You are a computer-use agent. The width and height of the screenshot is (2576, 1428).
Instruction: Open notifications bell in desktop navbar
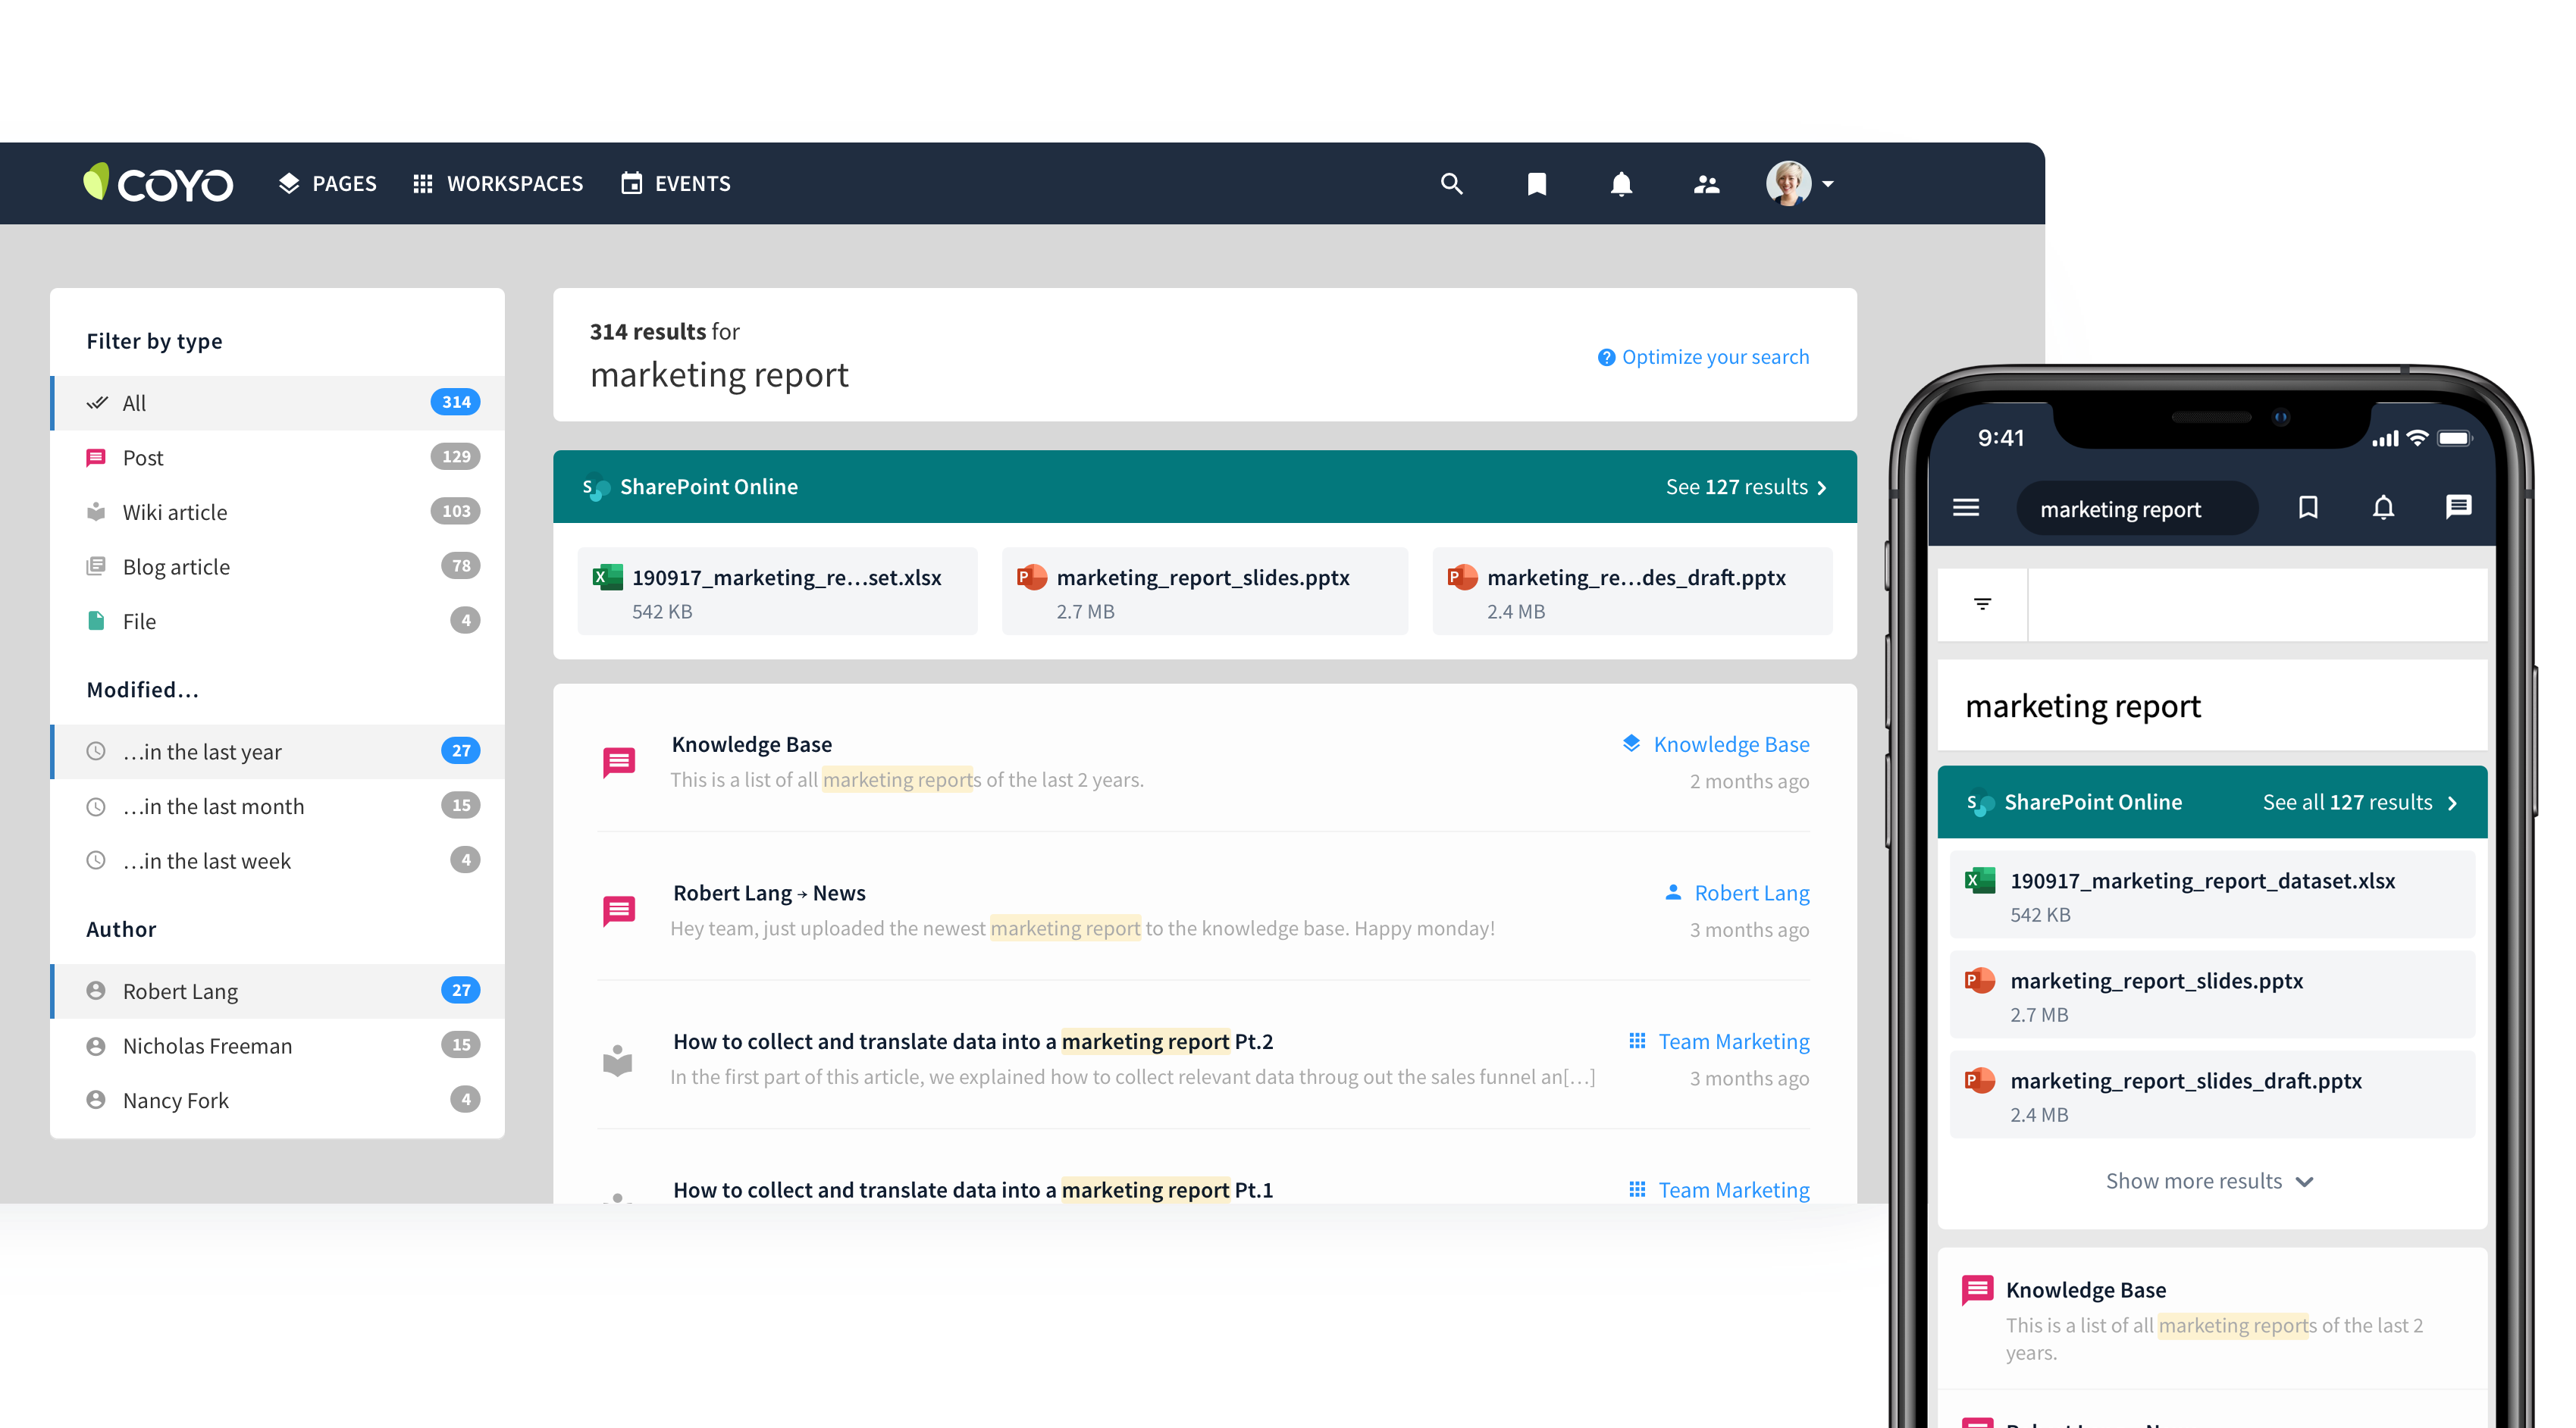click(1621, 184)
